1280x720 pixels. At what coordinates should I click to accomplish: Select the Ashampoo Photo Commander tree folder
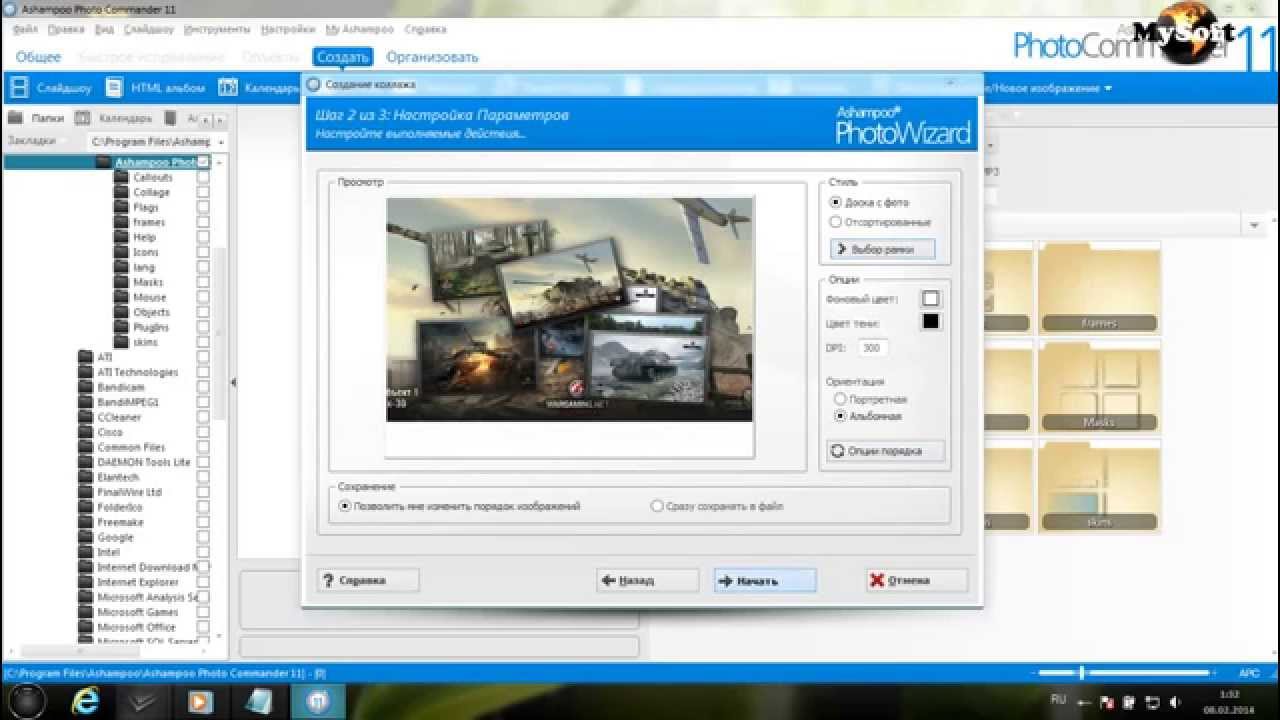(155, 162)
